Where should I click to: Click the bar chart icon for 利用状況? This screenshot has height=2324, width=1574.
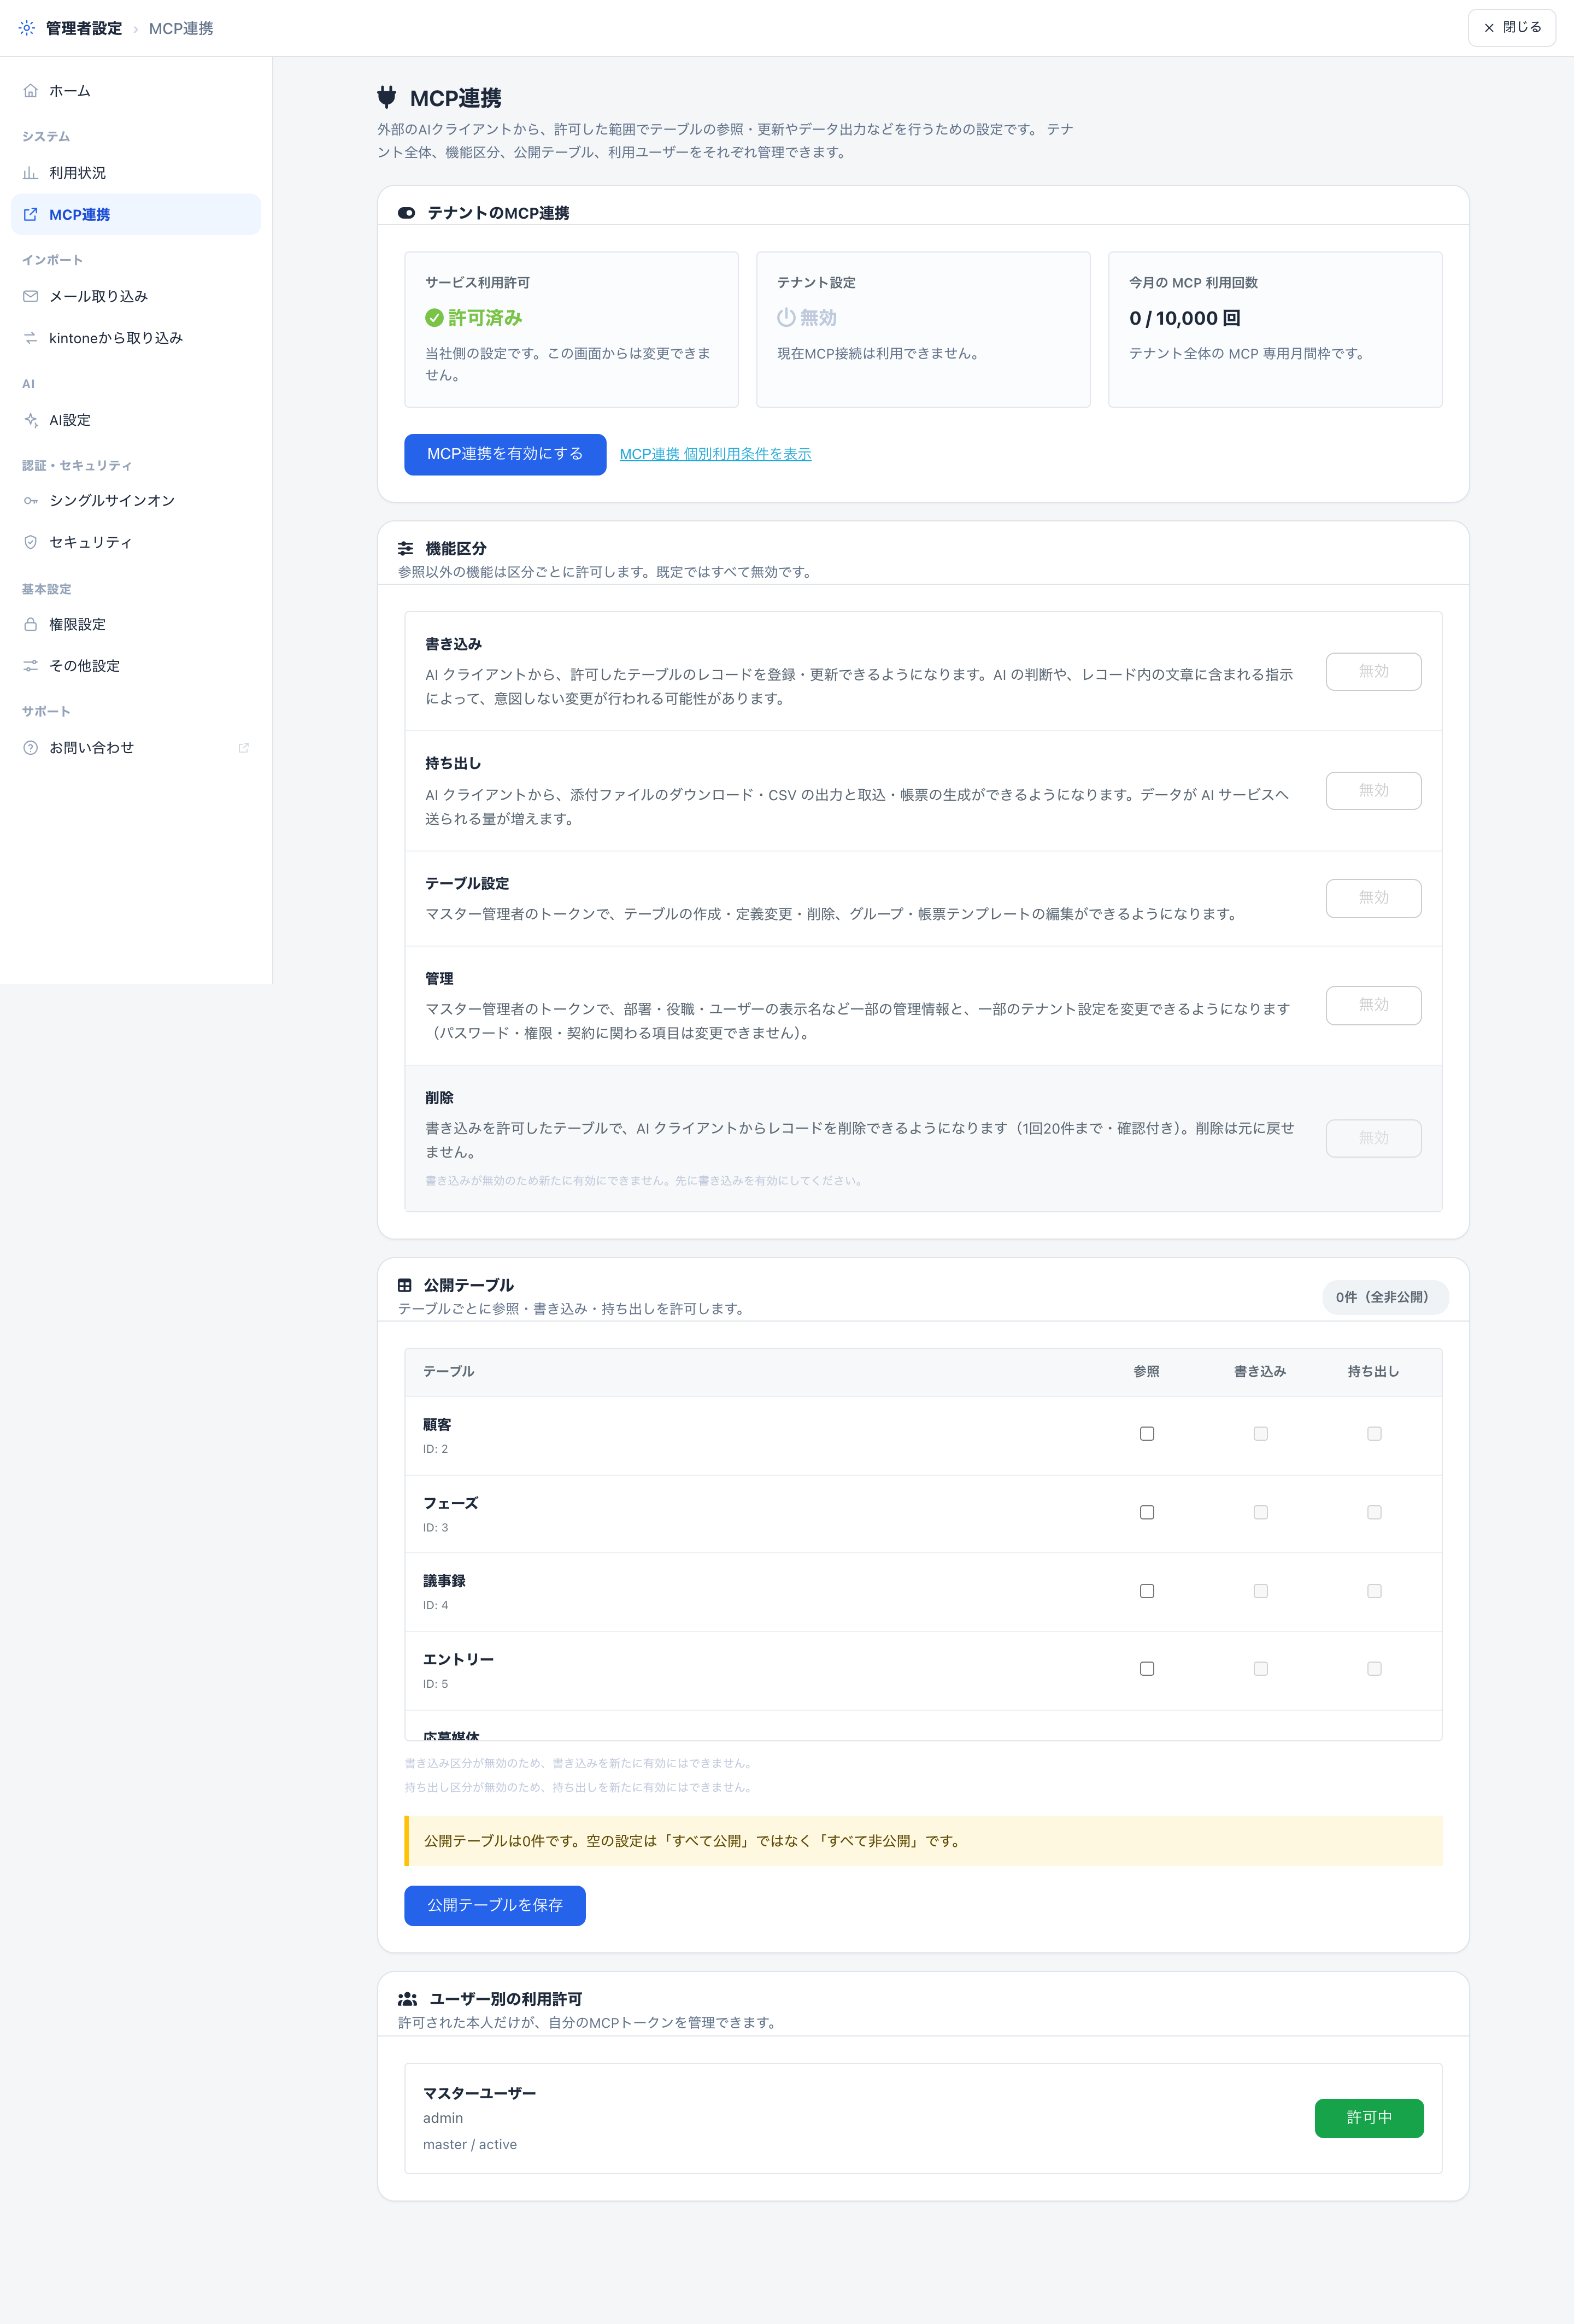(x=31, y=173)
